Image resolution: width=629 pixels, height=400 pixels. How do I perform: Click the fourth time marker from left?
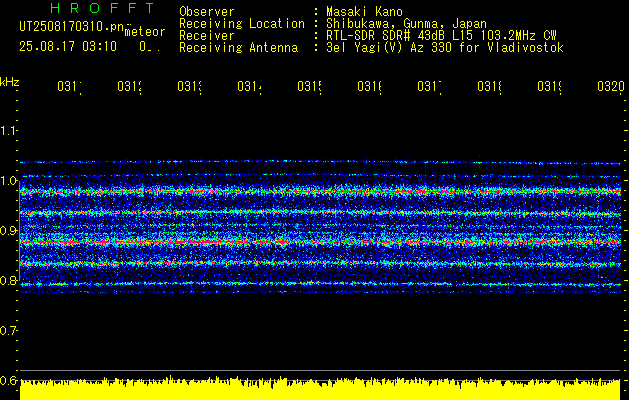pyautogui.click(x=250, y=86)
